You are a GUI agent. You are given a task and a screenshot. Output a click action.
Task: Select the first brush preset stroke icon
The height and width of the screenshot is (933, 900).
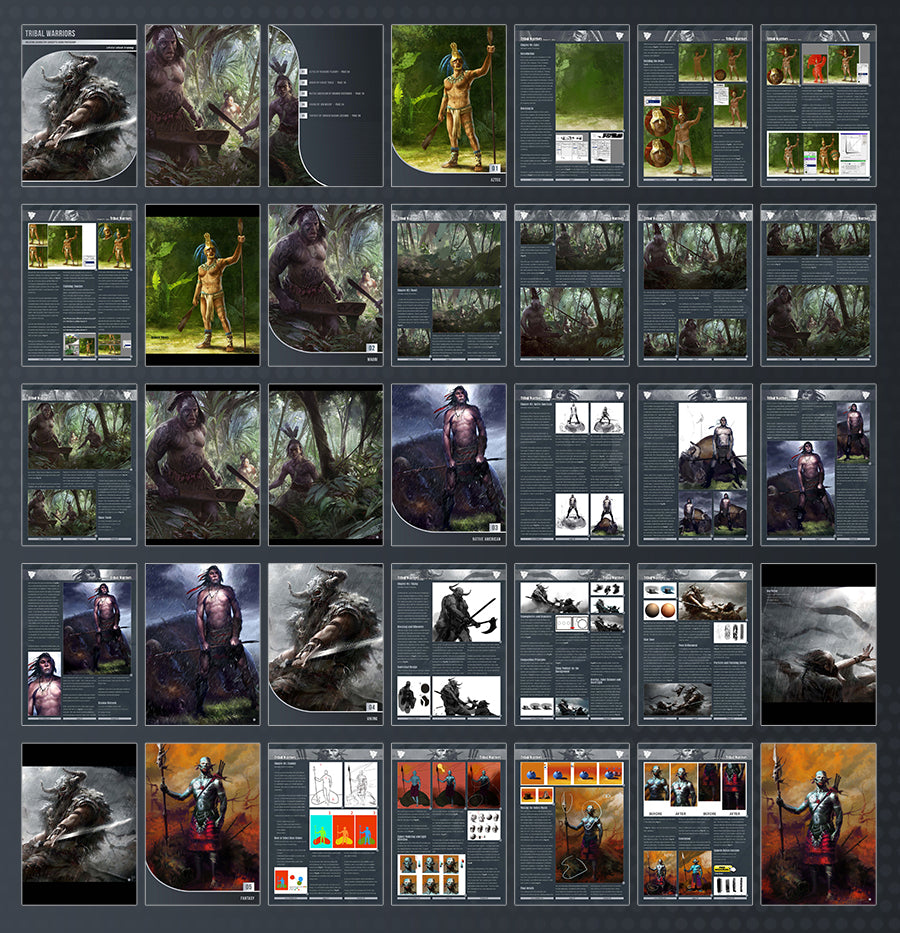point(720,884)
